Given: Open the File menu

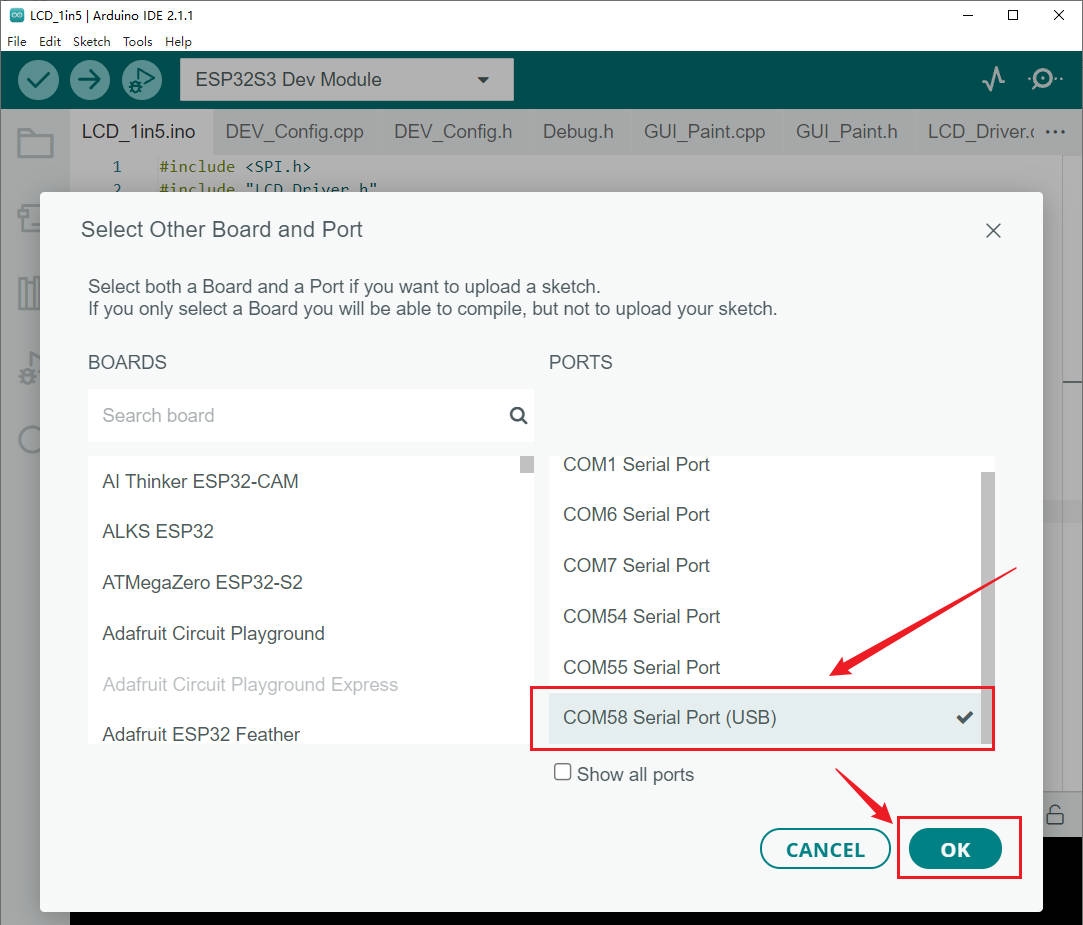Looking at the screenshot, I should 17,41.
